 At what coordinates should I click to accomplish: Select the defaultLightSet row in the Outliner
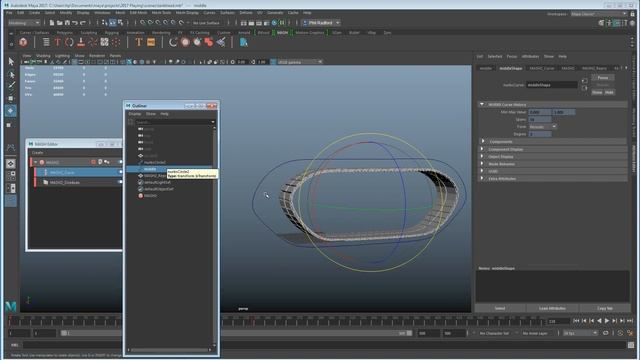(158, 182)
